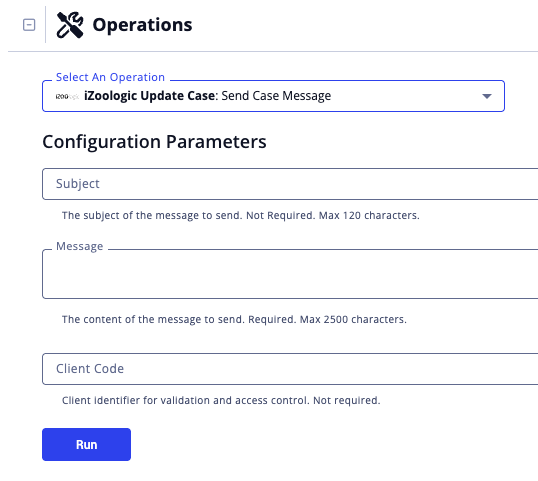538x481 pixels.
Task: Click the subject hint 'Max 120 characters'
Action: [x=369, y=215]
